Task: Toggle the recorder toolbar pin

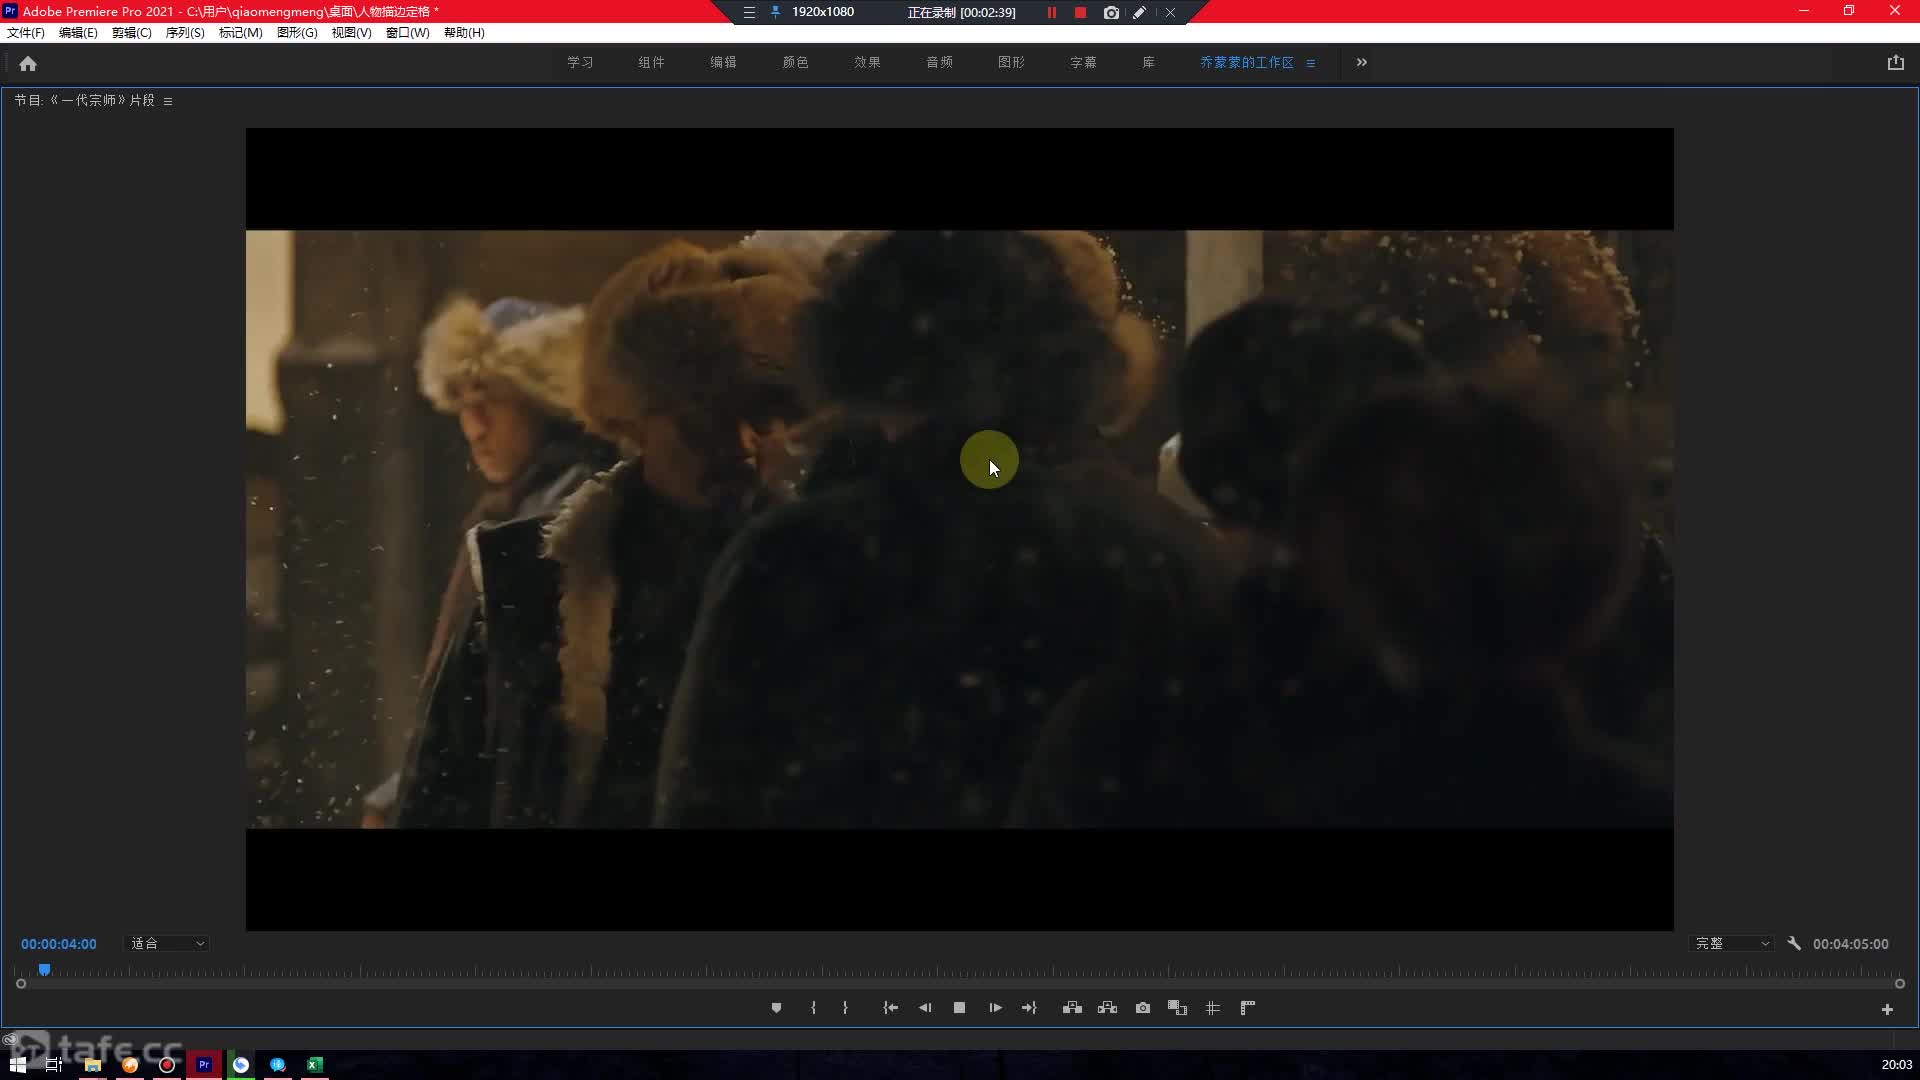Action: click(775, 12)
